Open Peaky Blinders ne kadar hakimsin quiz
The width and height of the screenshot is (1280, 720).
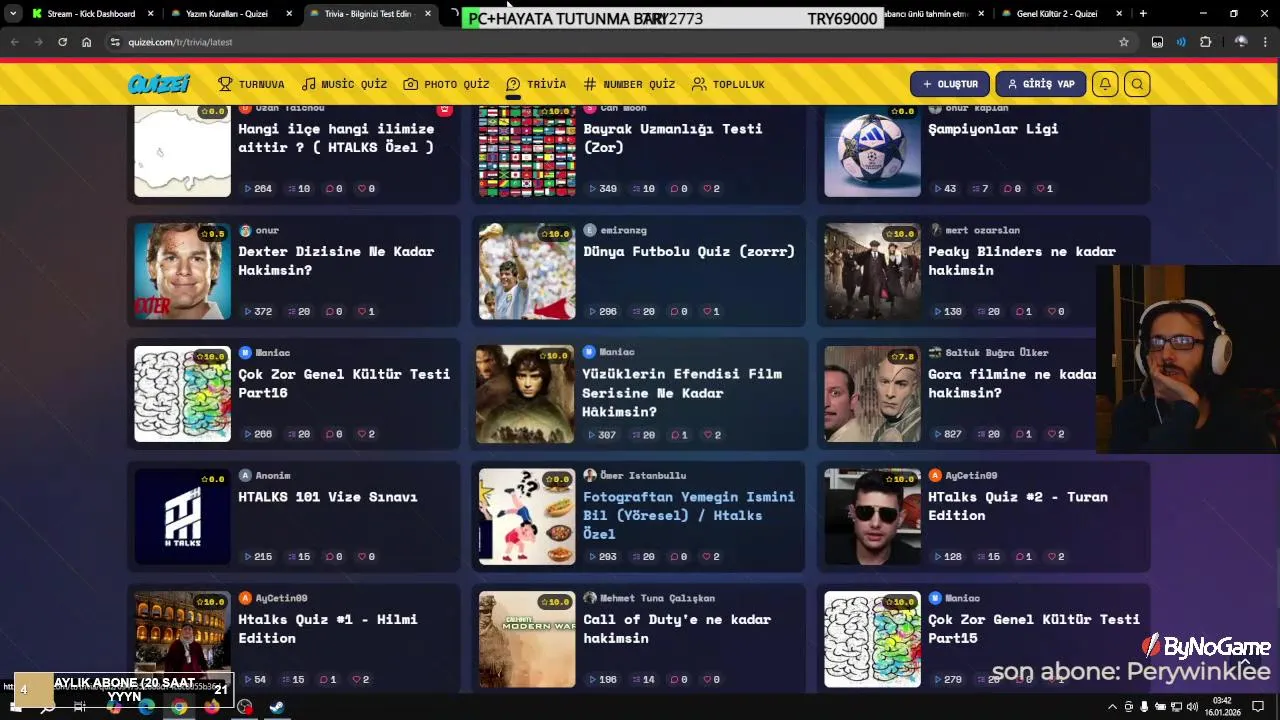[1022, 260]
